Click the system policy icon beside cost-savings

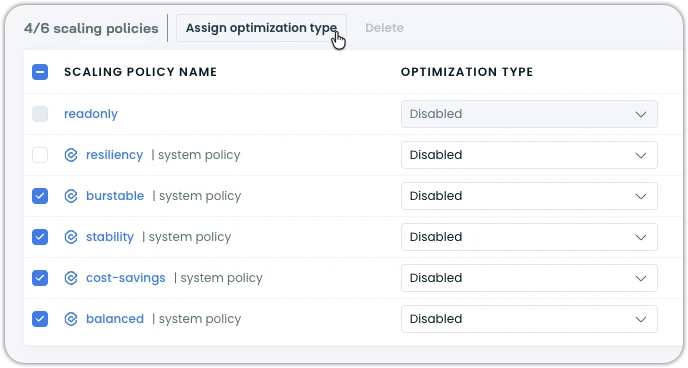(71, 278)
